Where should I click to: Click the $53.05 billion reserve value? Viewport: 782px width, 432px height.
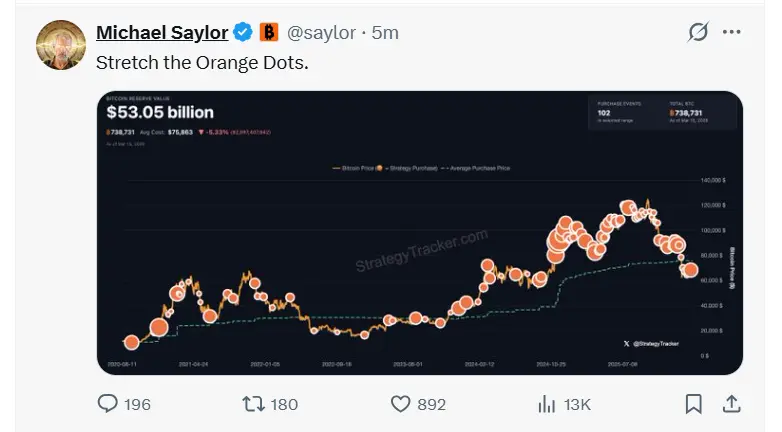160,112
